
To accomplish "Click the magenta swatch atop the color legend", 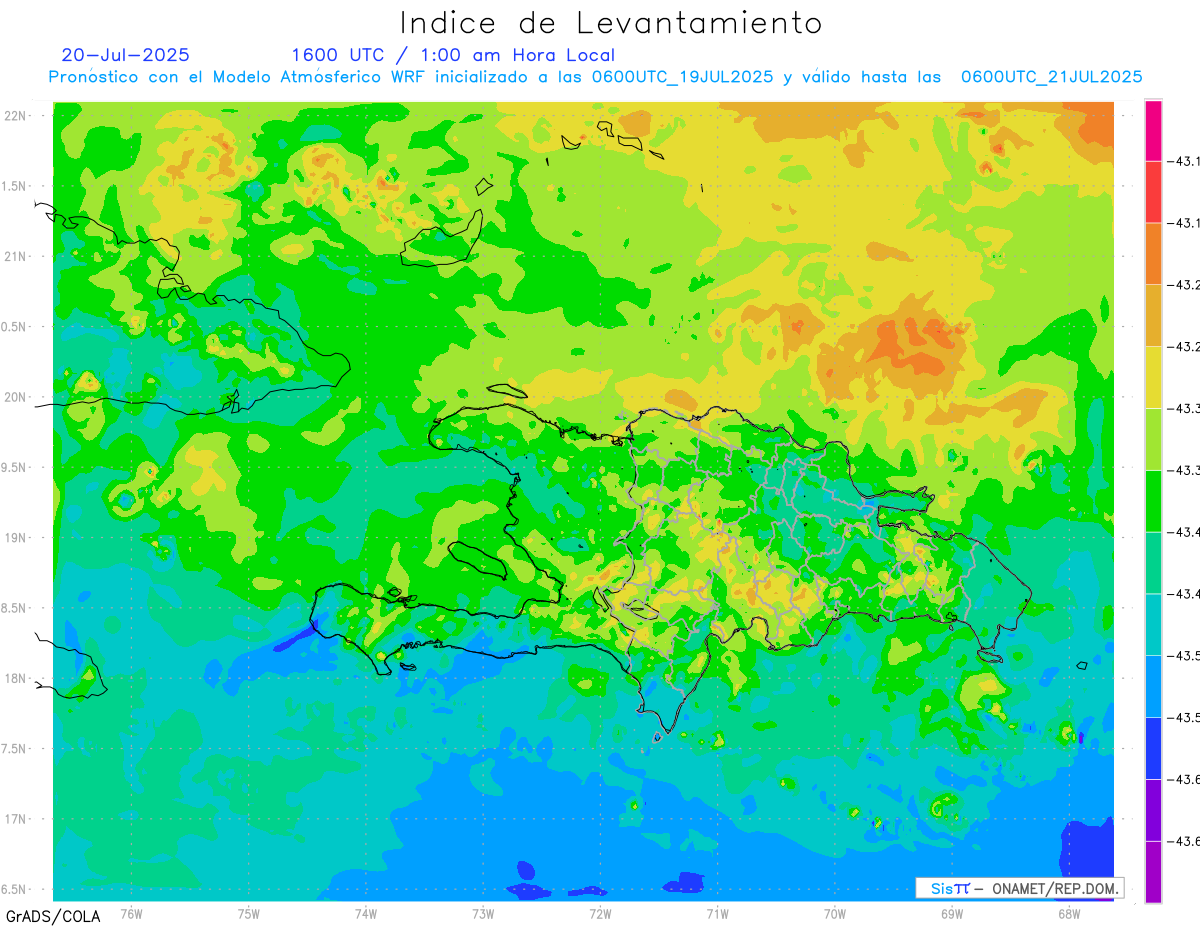I will 1153,131.
